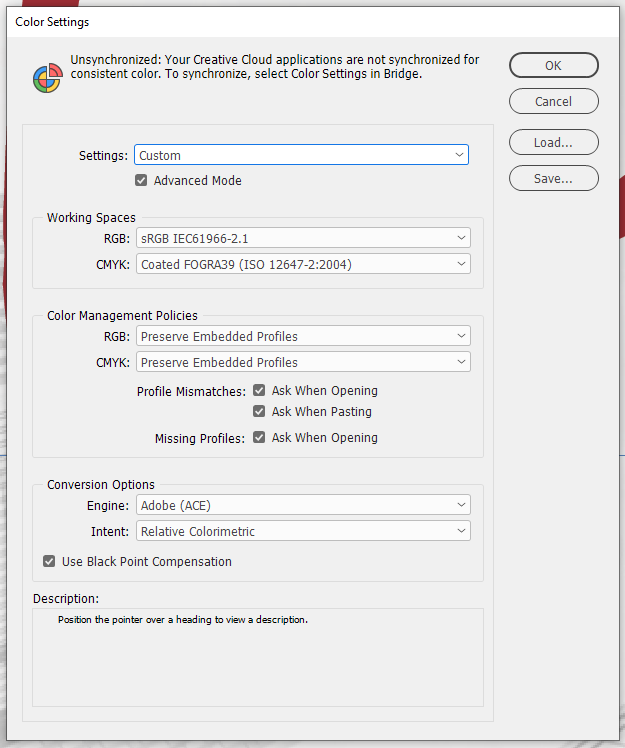The height and width of the screenshot is (748, 625).
Task: Toggle Profile Mismatches Ask When Opening checkbox
Action: [259, 390]
